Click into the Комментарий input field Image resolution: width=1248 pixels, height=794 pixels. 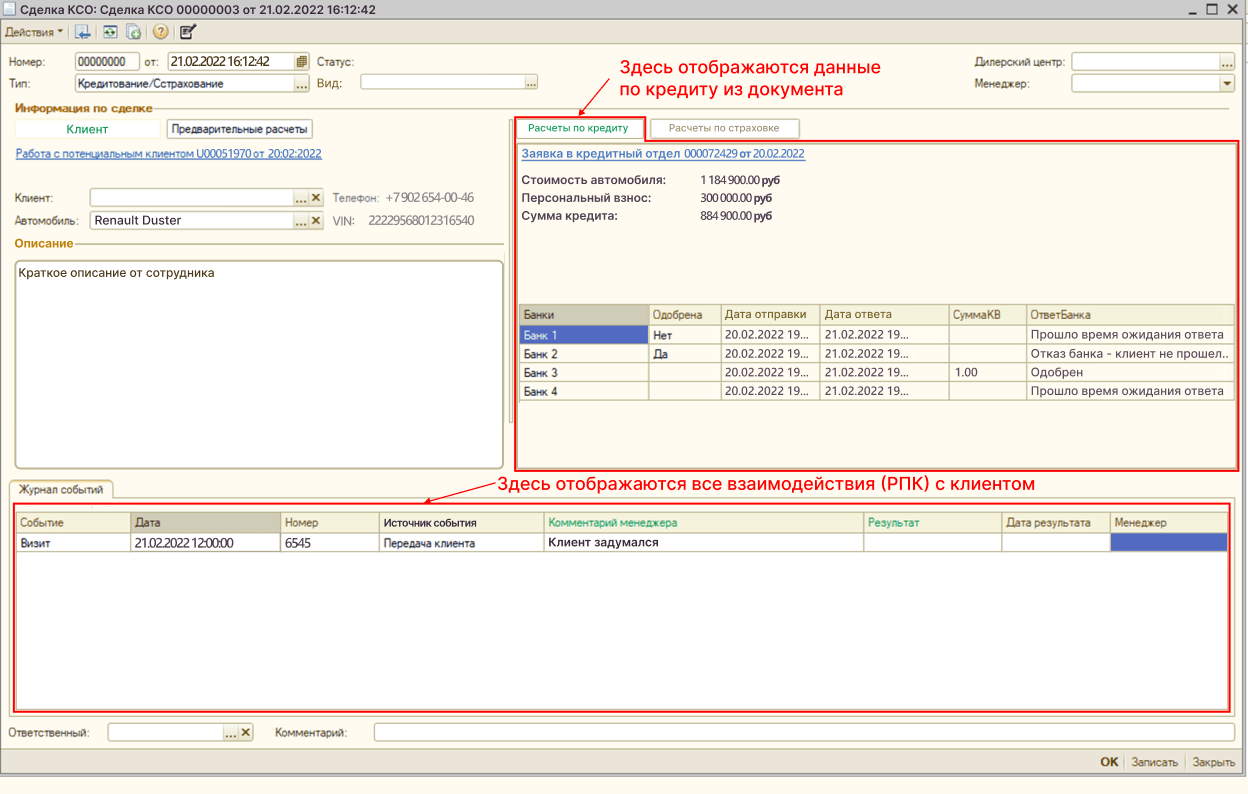pos(803,733)
